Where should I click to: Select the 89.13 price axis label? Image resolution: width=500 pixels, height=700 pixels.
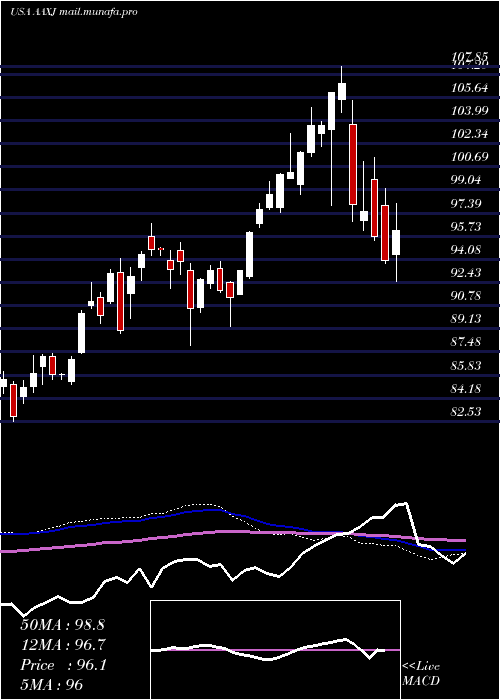(466, 319)
